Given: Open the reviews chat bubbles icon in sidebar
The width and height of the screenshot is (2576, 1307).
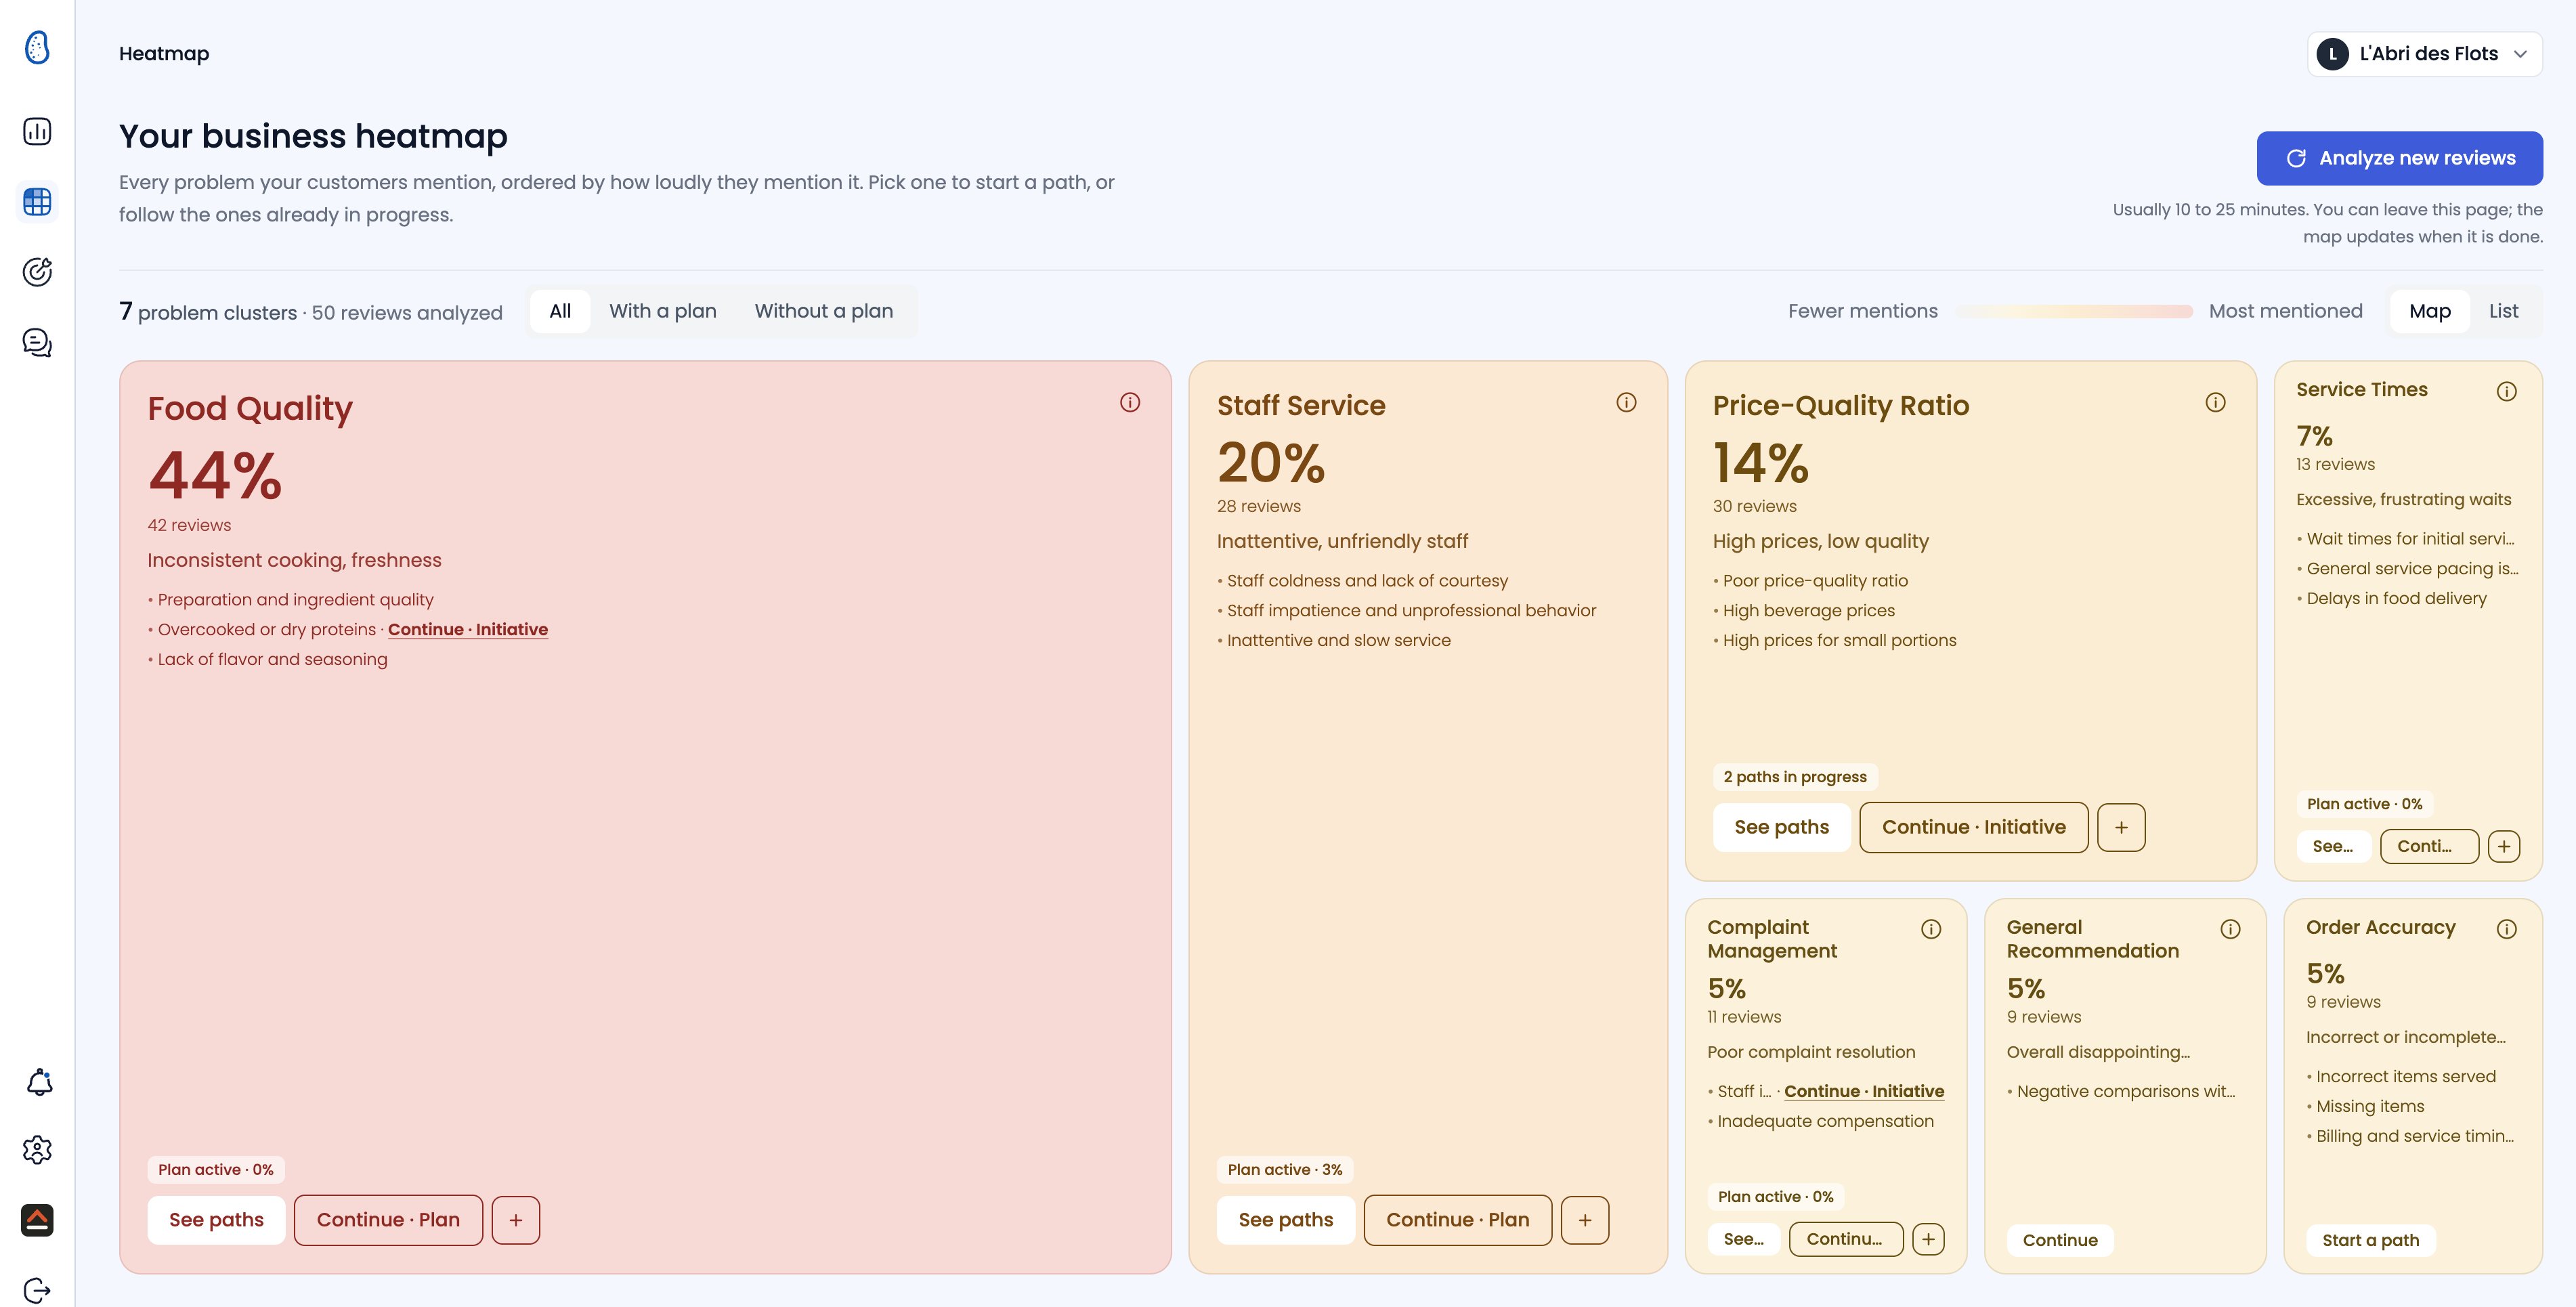Looking at the screenshot, I should pyautogui.click(x=37, y=343).
